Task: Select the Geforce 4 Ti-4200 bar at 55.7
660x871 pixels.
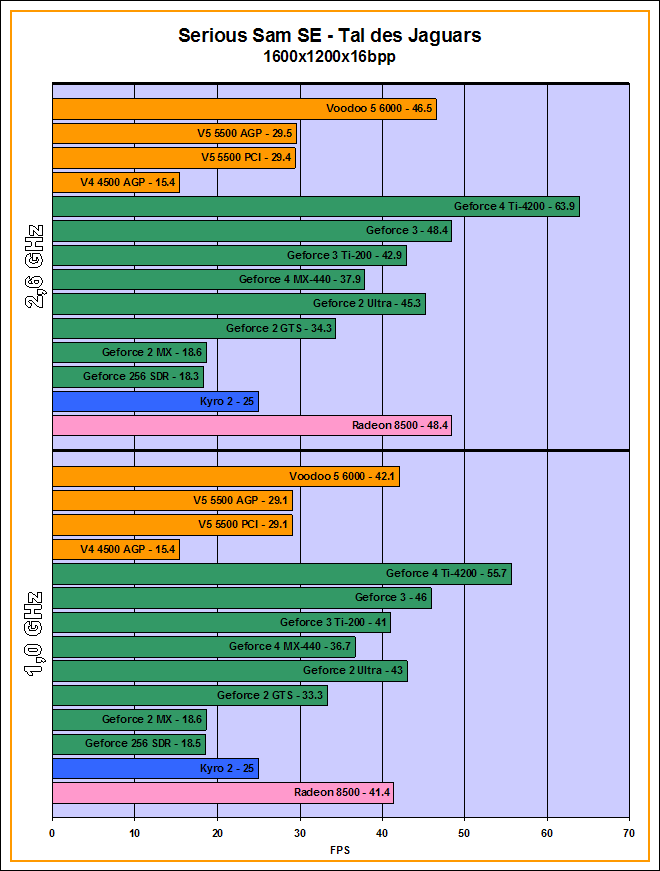Action: (281, 574)
